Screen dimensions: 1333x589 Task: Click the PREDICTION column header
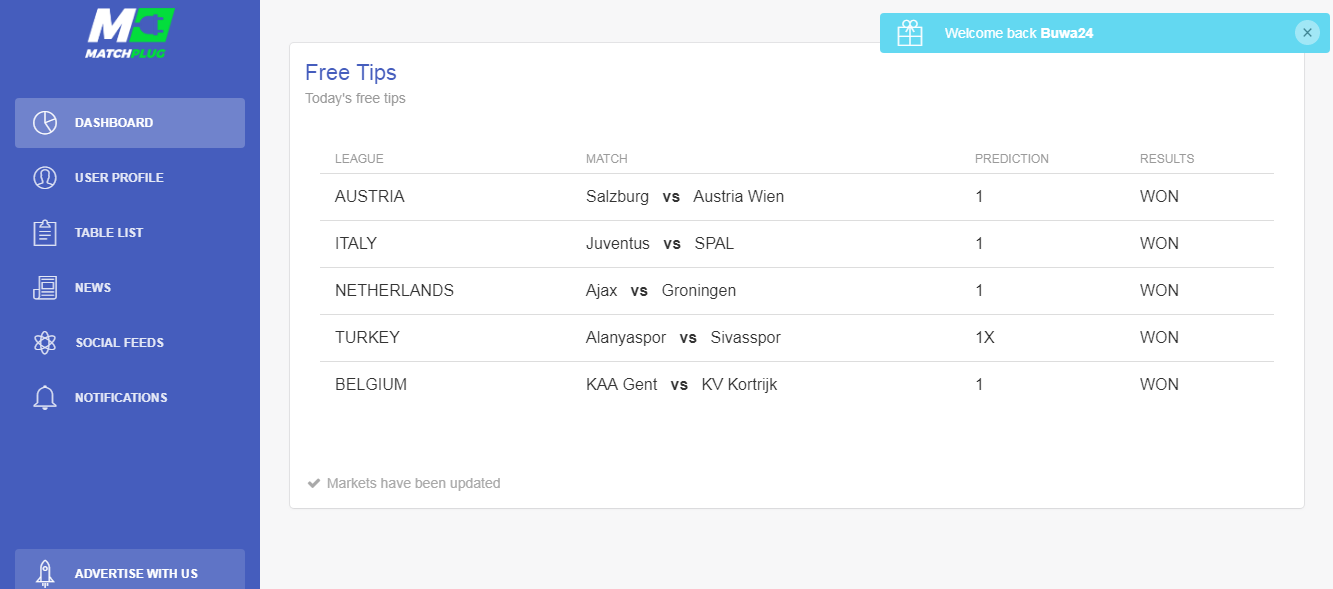tap(1012, 159)
